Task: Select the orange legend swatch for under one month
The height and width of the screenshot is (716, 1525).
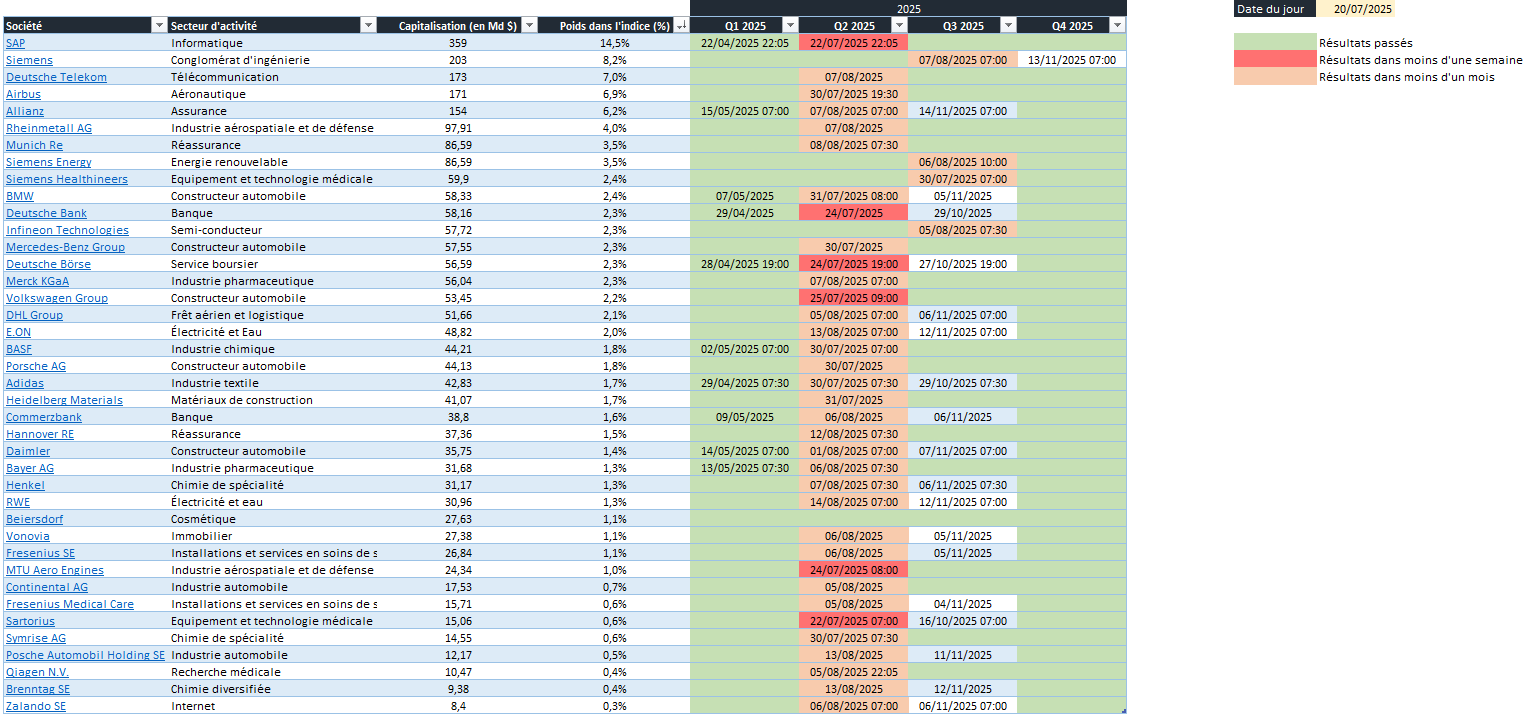Action: [x=1275, y=76]
